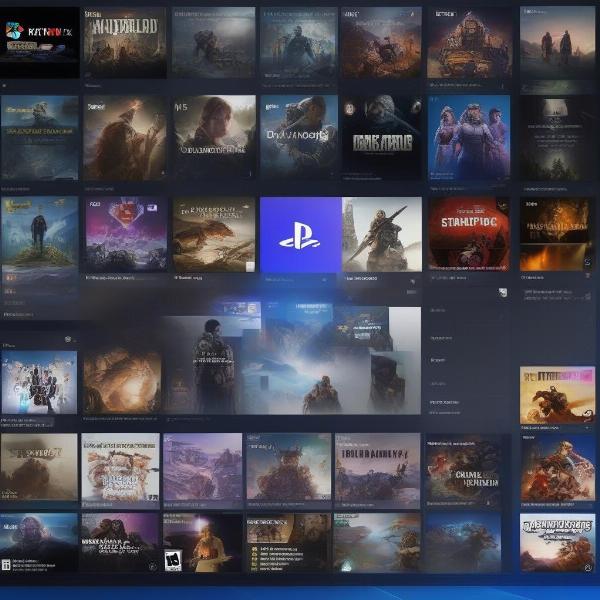The height and width of the screenshot is (600, 600).
Task: Click the round emblem on the dark grey-title tile
Action: point(349,109)
